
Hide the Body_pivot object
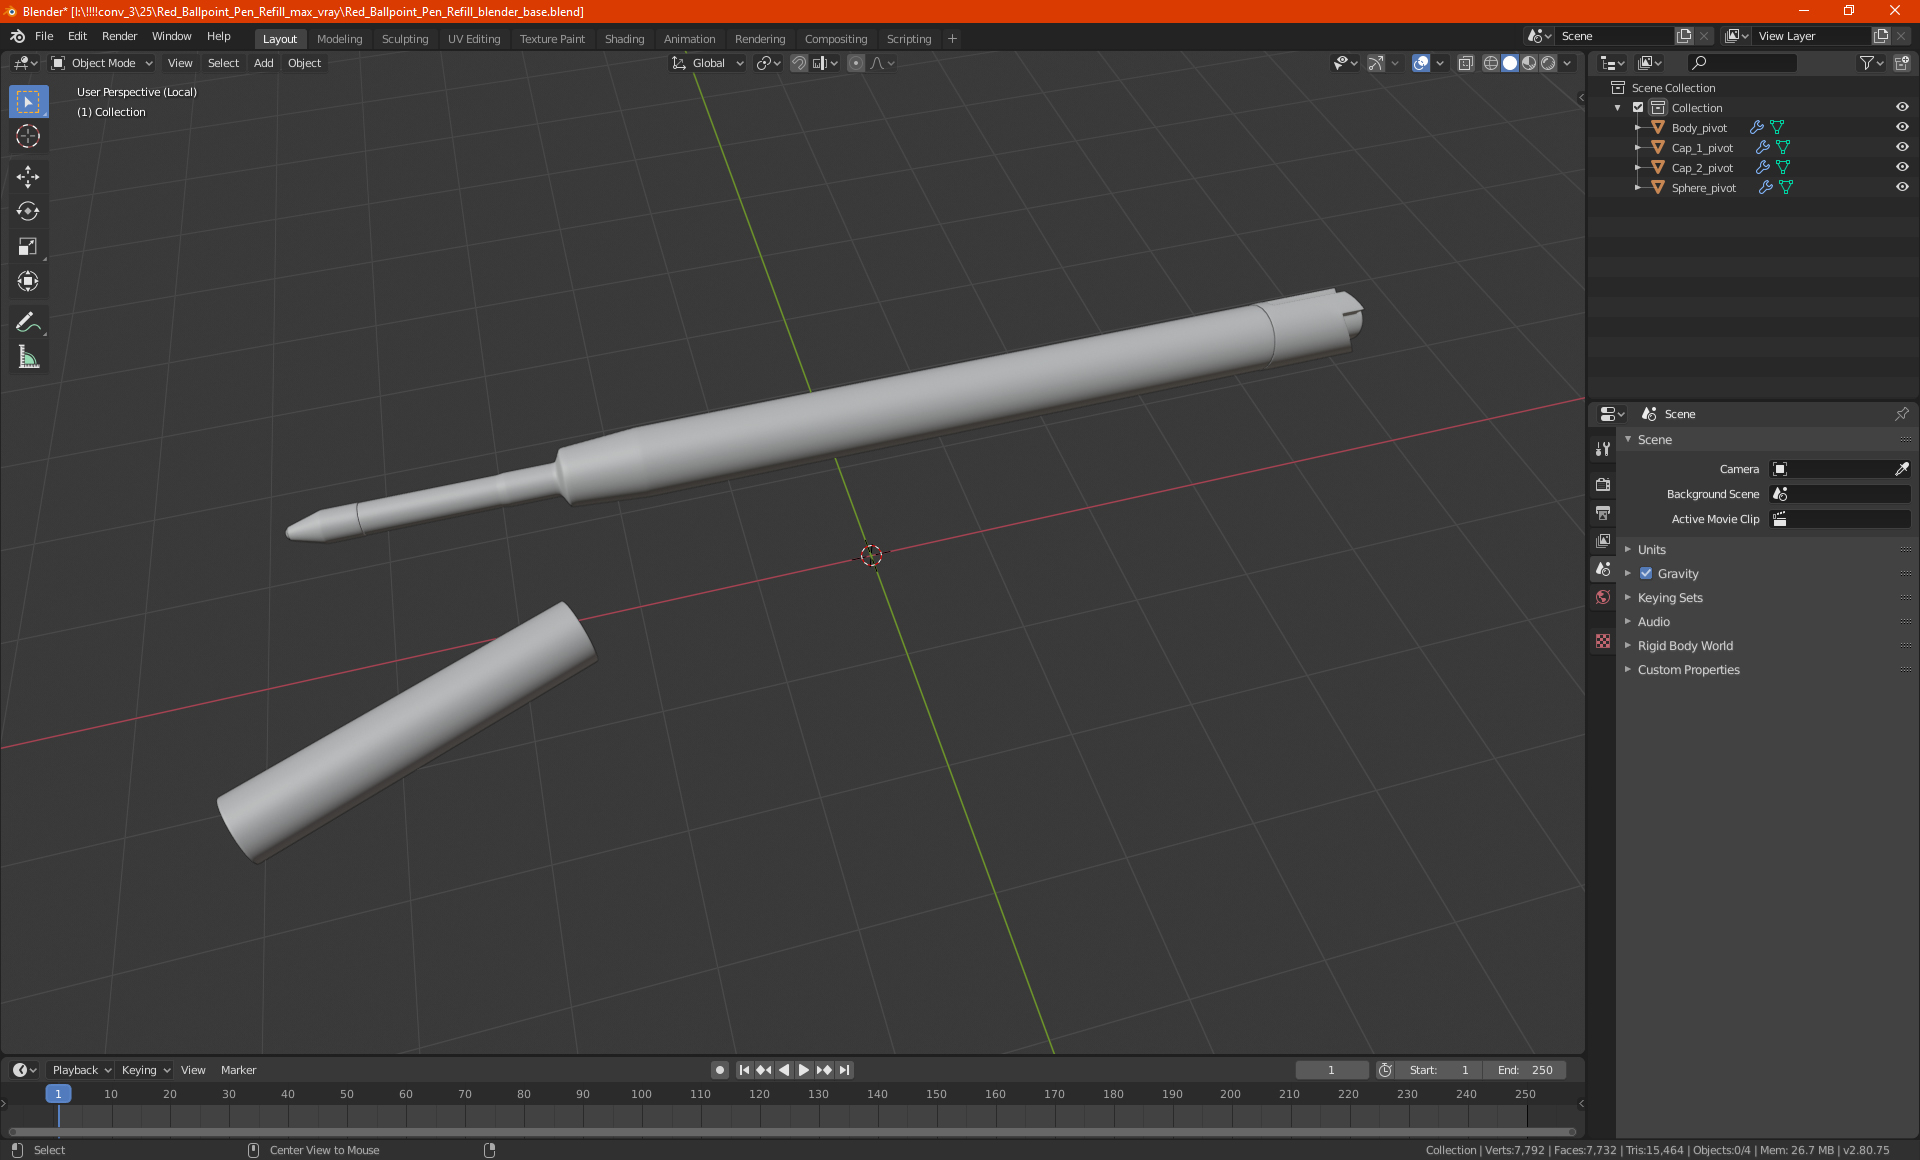(1902, 128)
